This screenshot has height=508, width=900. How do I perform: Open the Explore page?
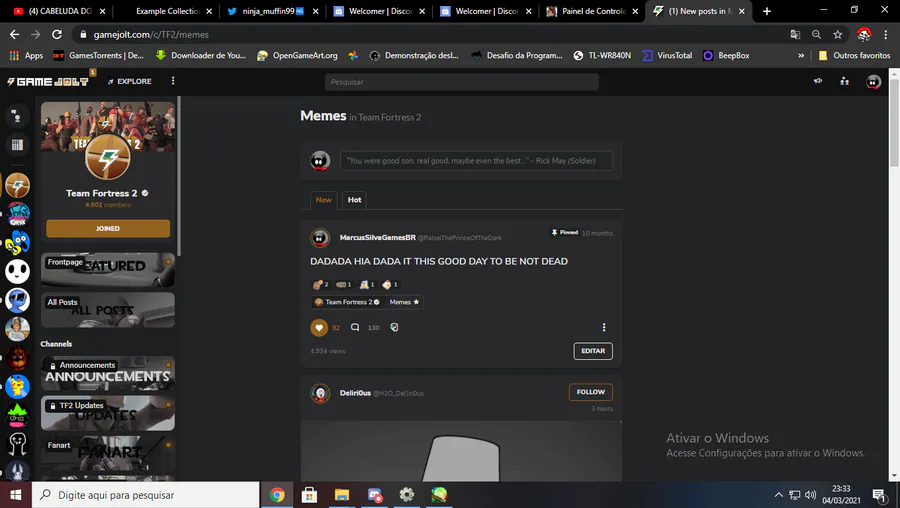130,82
